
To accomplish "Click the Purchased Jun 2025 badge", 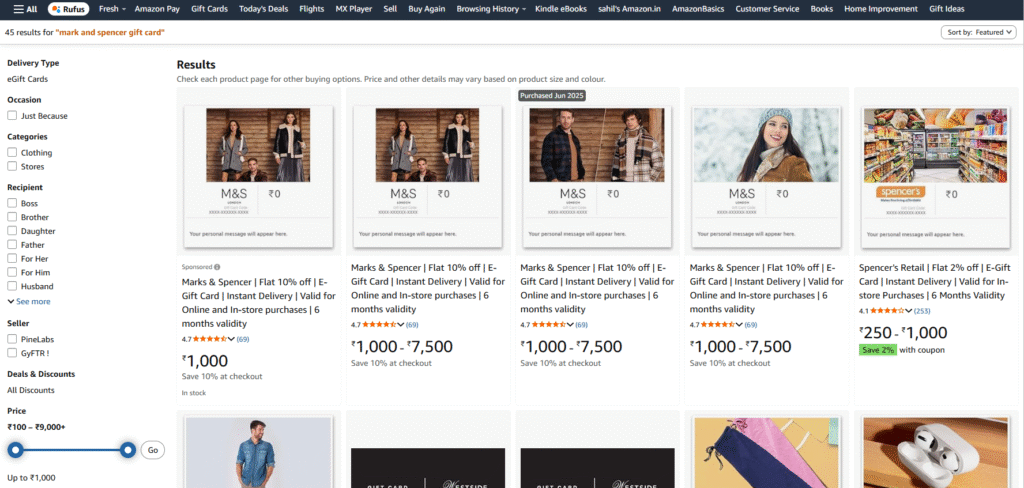I will click(552, 95).
